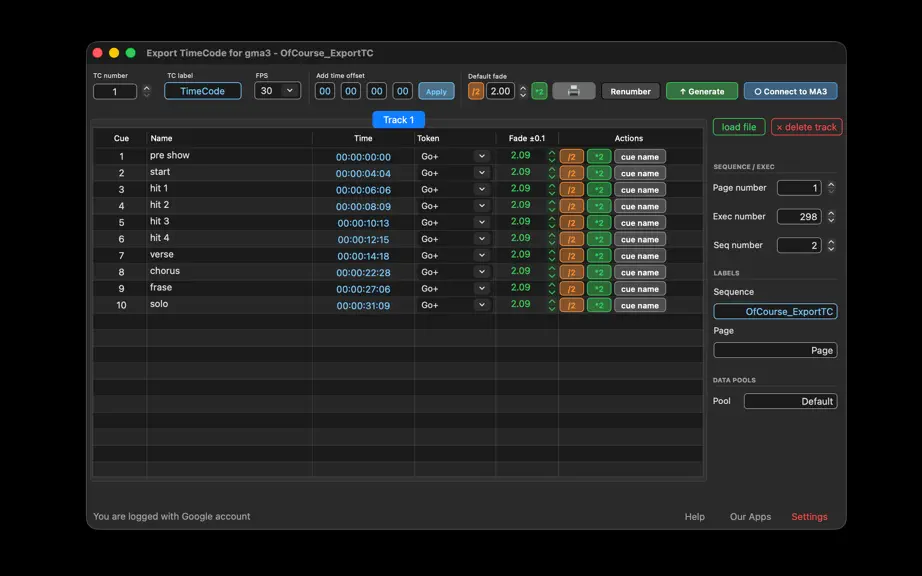This screenshot has height=576, width=922.
Task: Click the Apply time offset button
Action: click(x=436, y=91)
